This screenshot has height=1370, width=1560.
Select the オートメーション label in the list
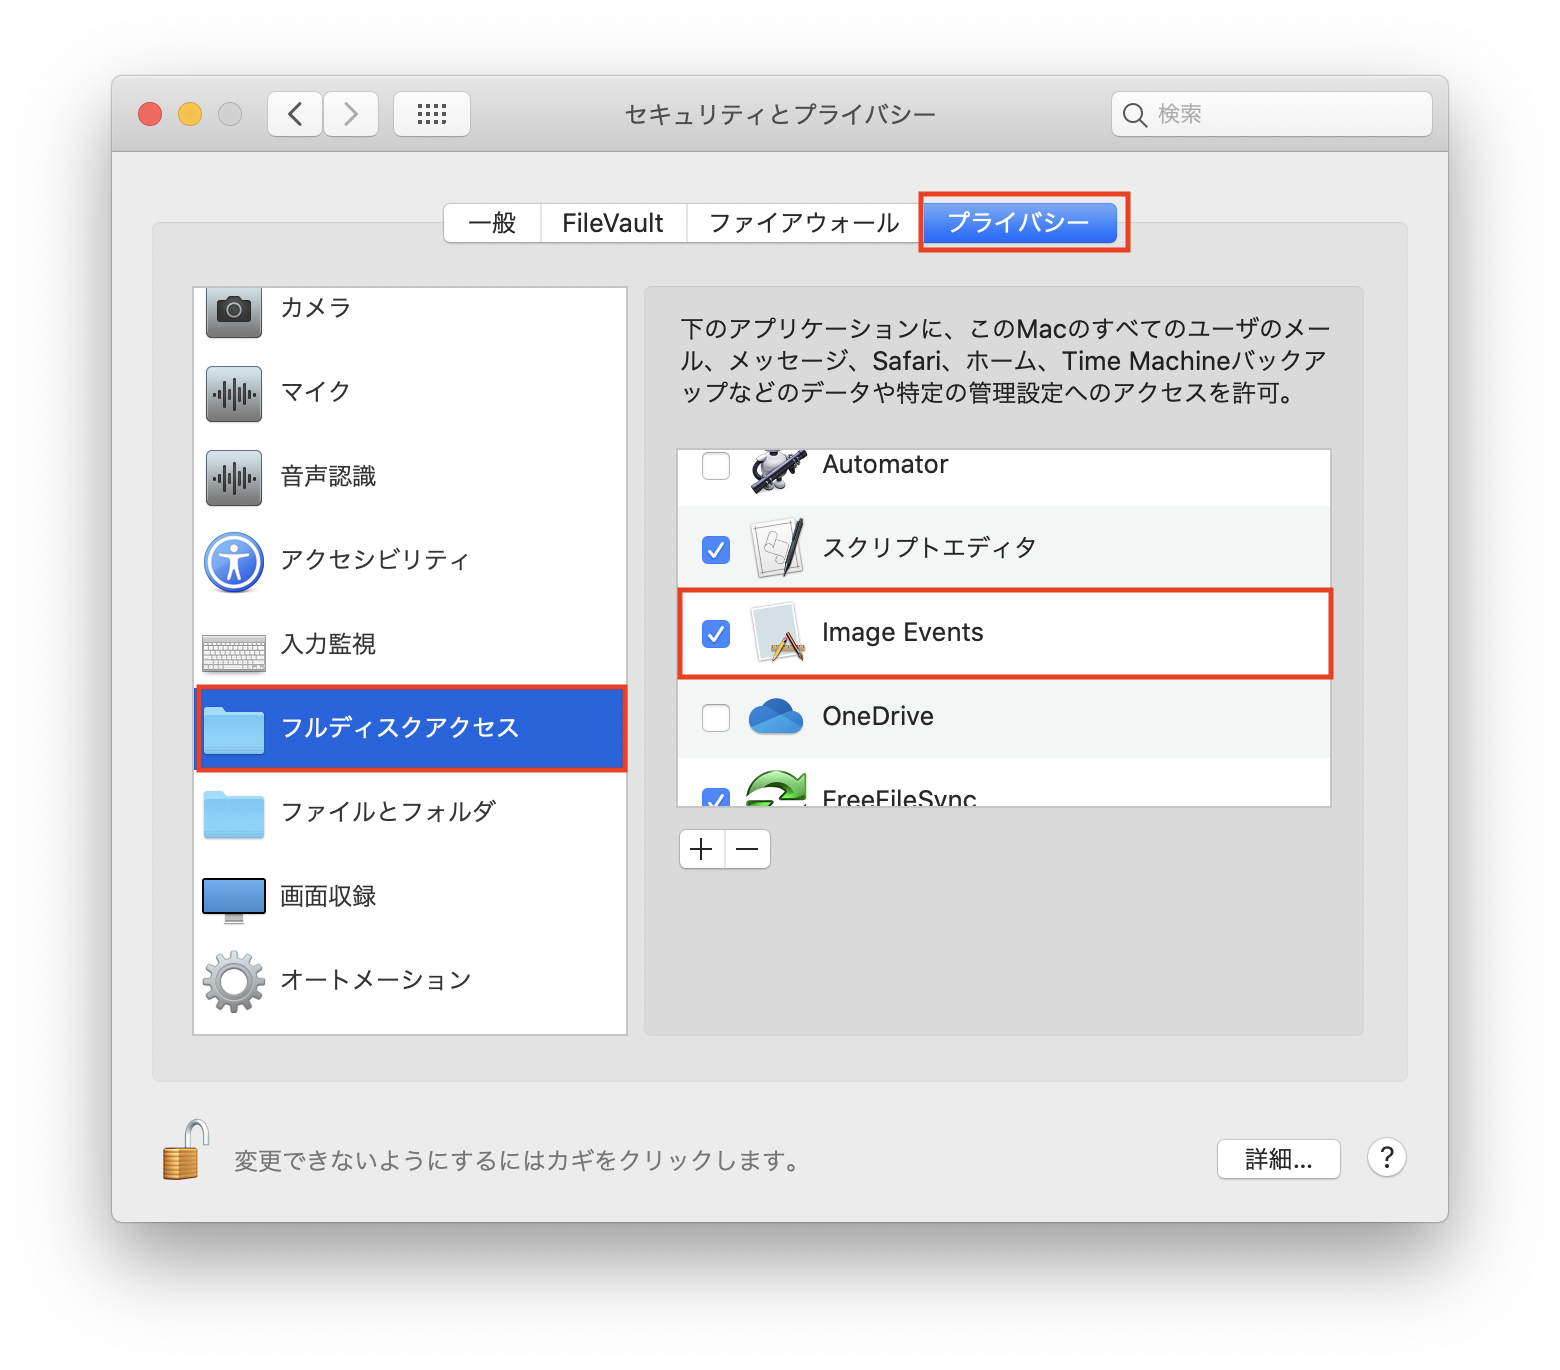tap(376, 980)
